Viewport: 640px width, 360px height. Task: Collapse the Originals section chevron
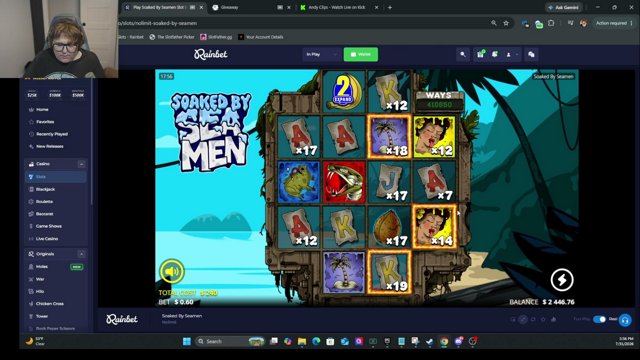(81, 254)
